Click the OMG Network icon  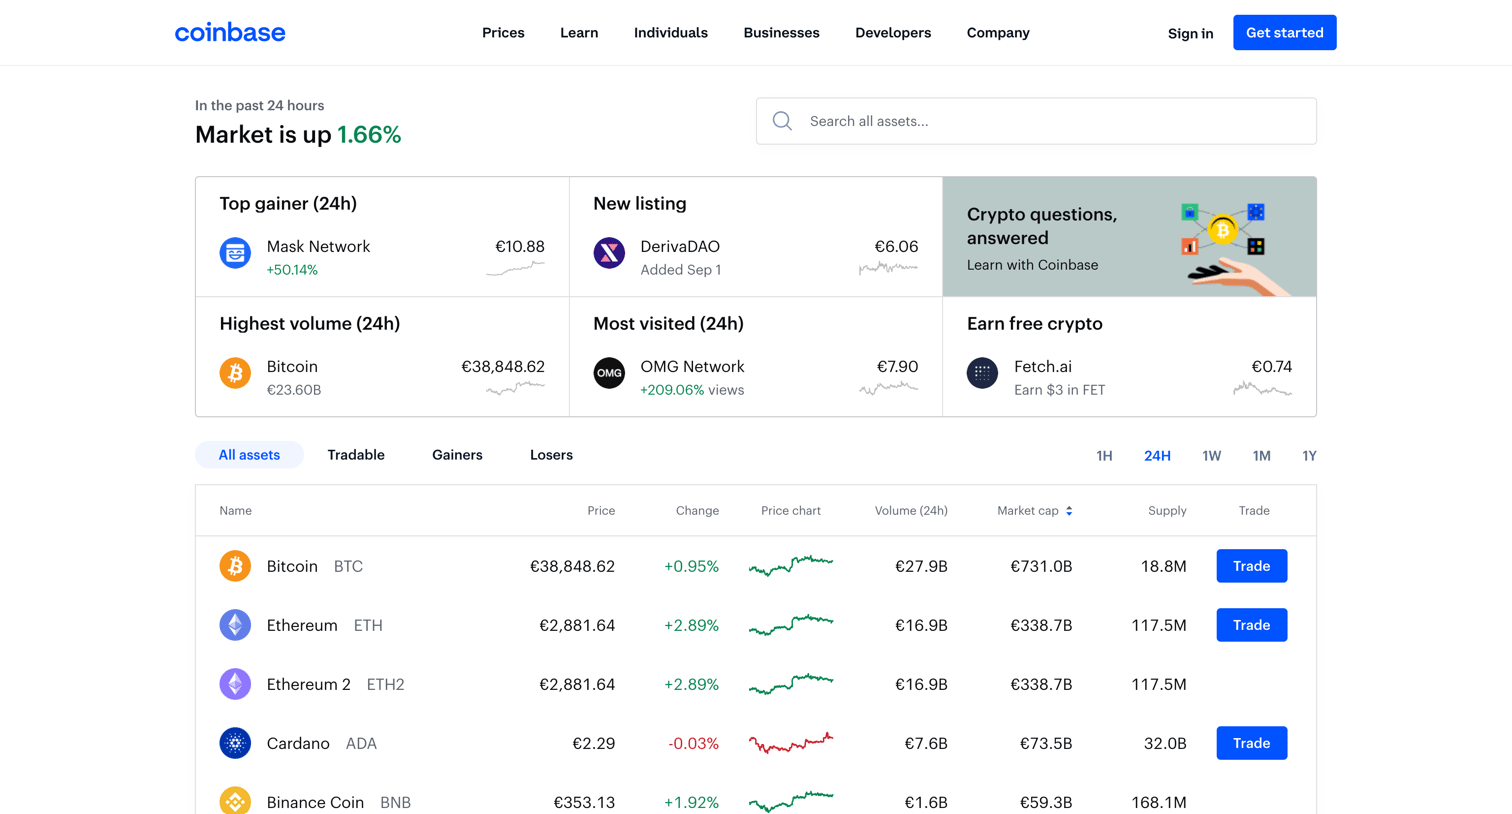coord(609,373)
